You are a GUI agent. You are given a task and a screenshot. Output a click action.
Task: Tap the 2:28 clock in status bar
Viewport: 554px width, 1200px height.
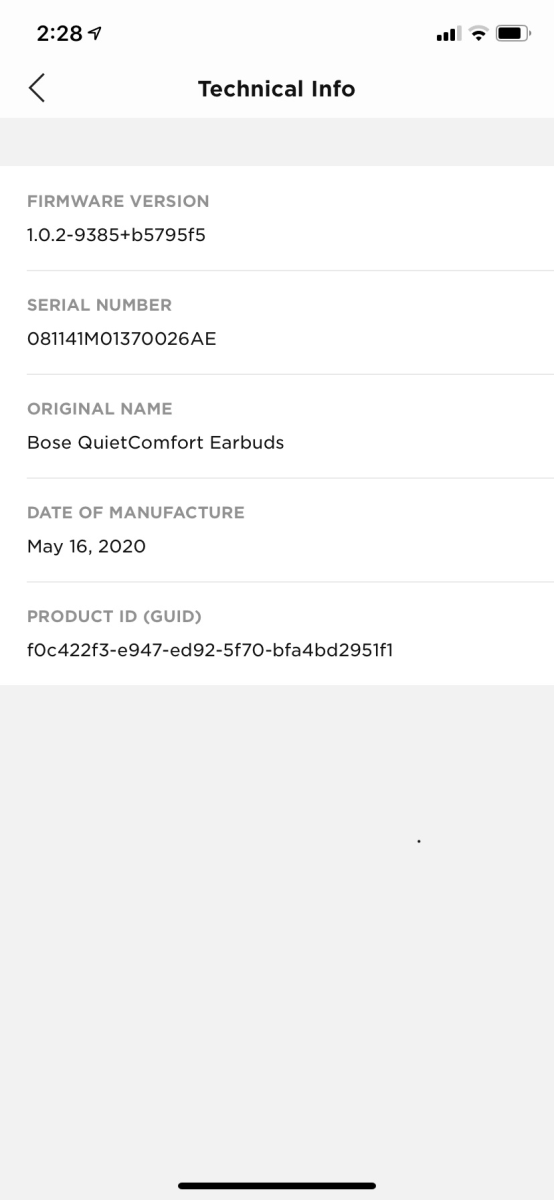pos(58,34)
